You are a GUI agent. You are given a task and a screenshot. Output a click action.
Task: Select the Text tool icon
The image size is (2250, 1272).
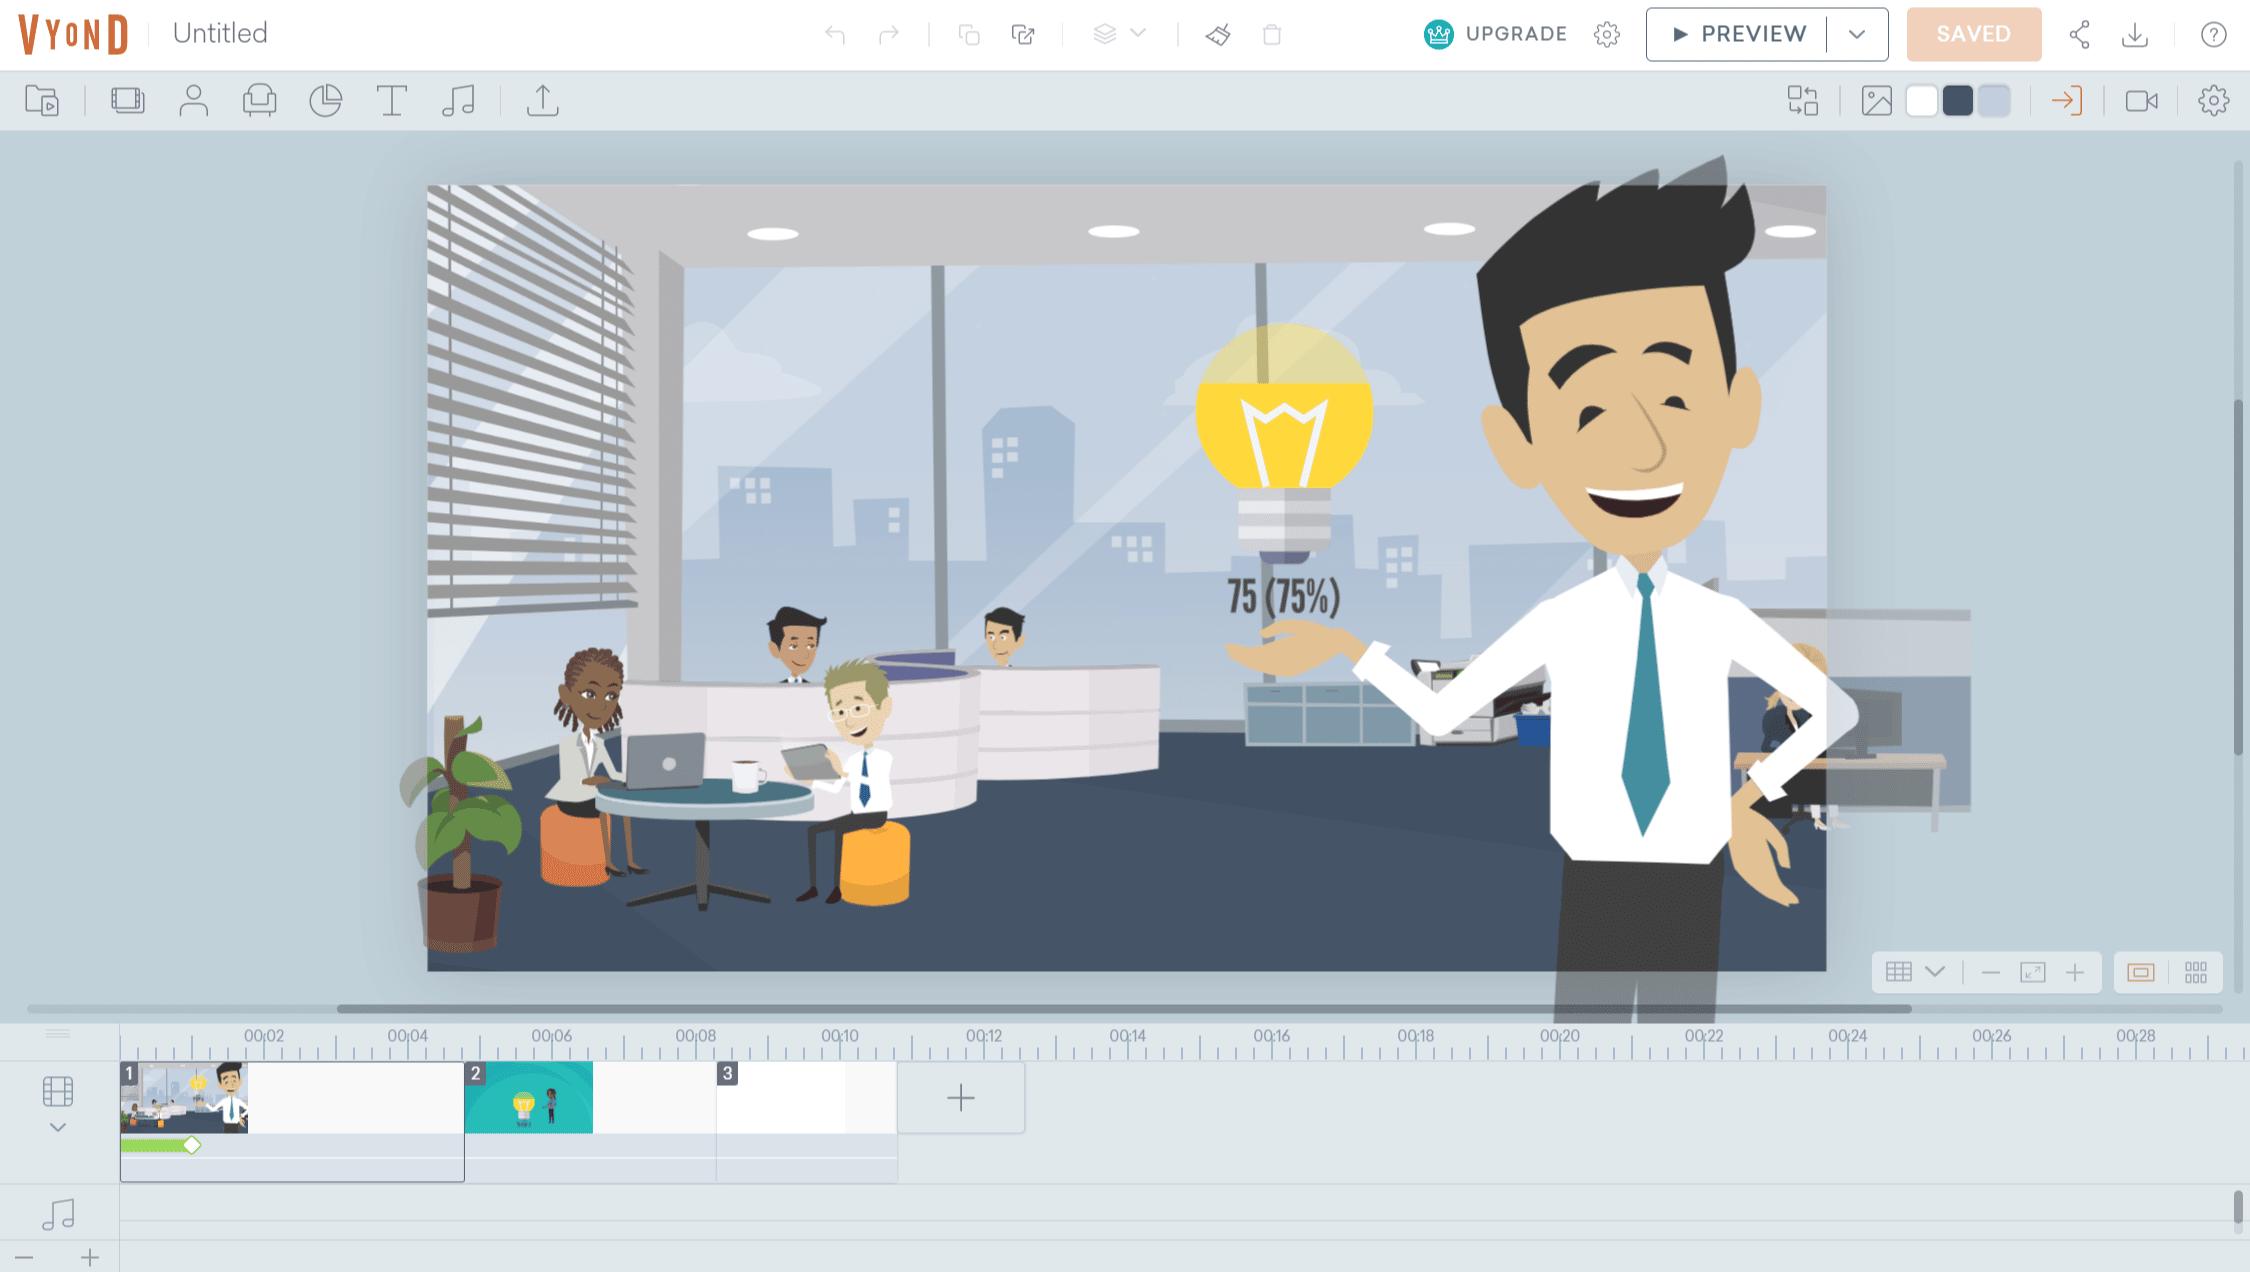[x=391, y=101]
